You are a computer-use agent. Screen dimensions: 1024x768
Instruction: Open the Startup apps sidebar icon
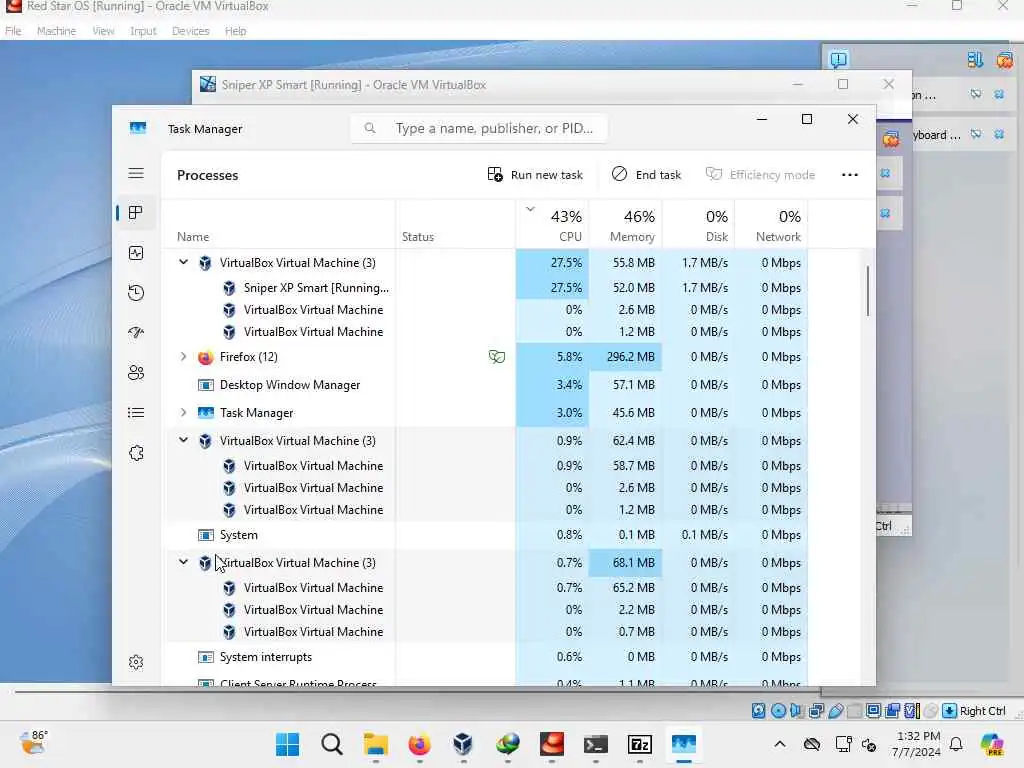coord(136,332)
